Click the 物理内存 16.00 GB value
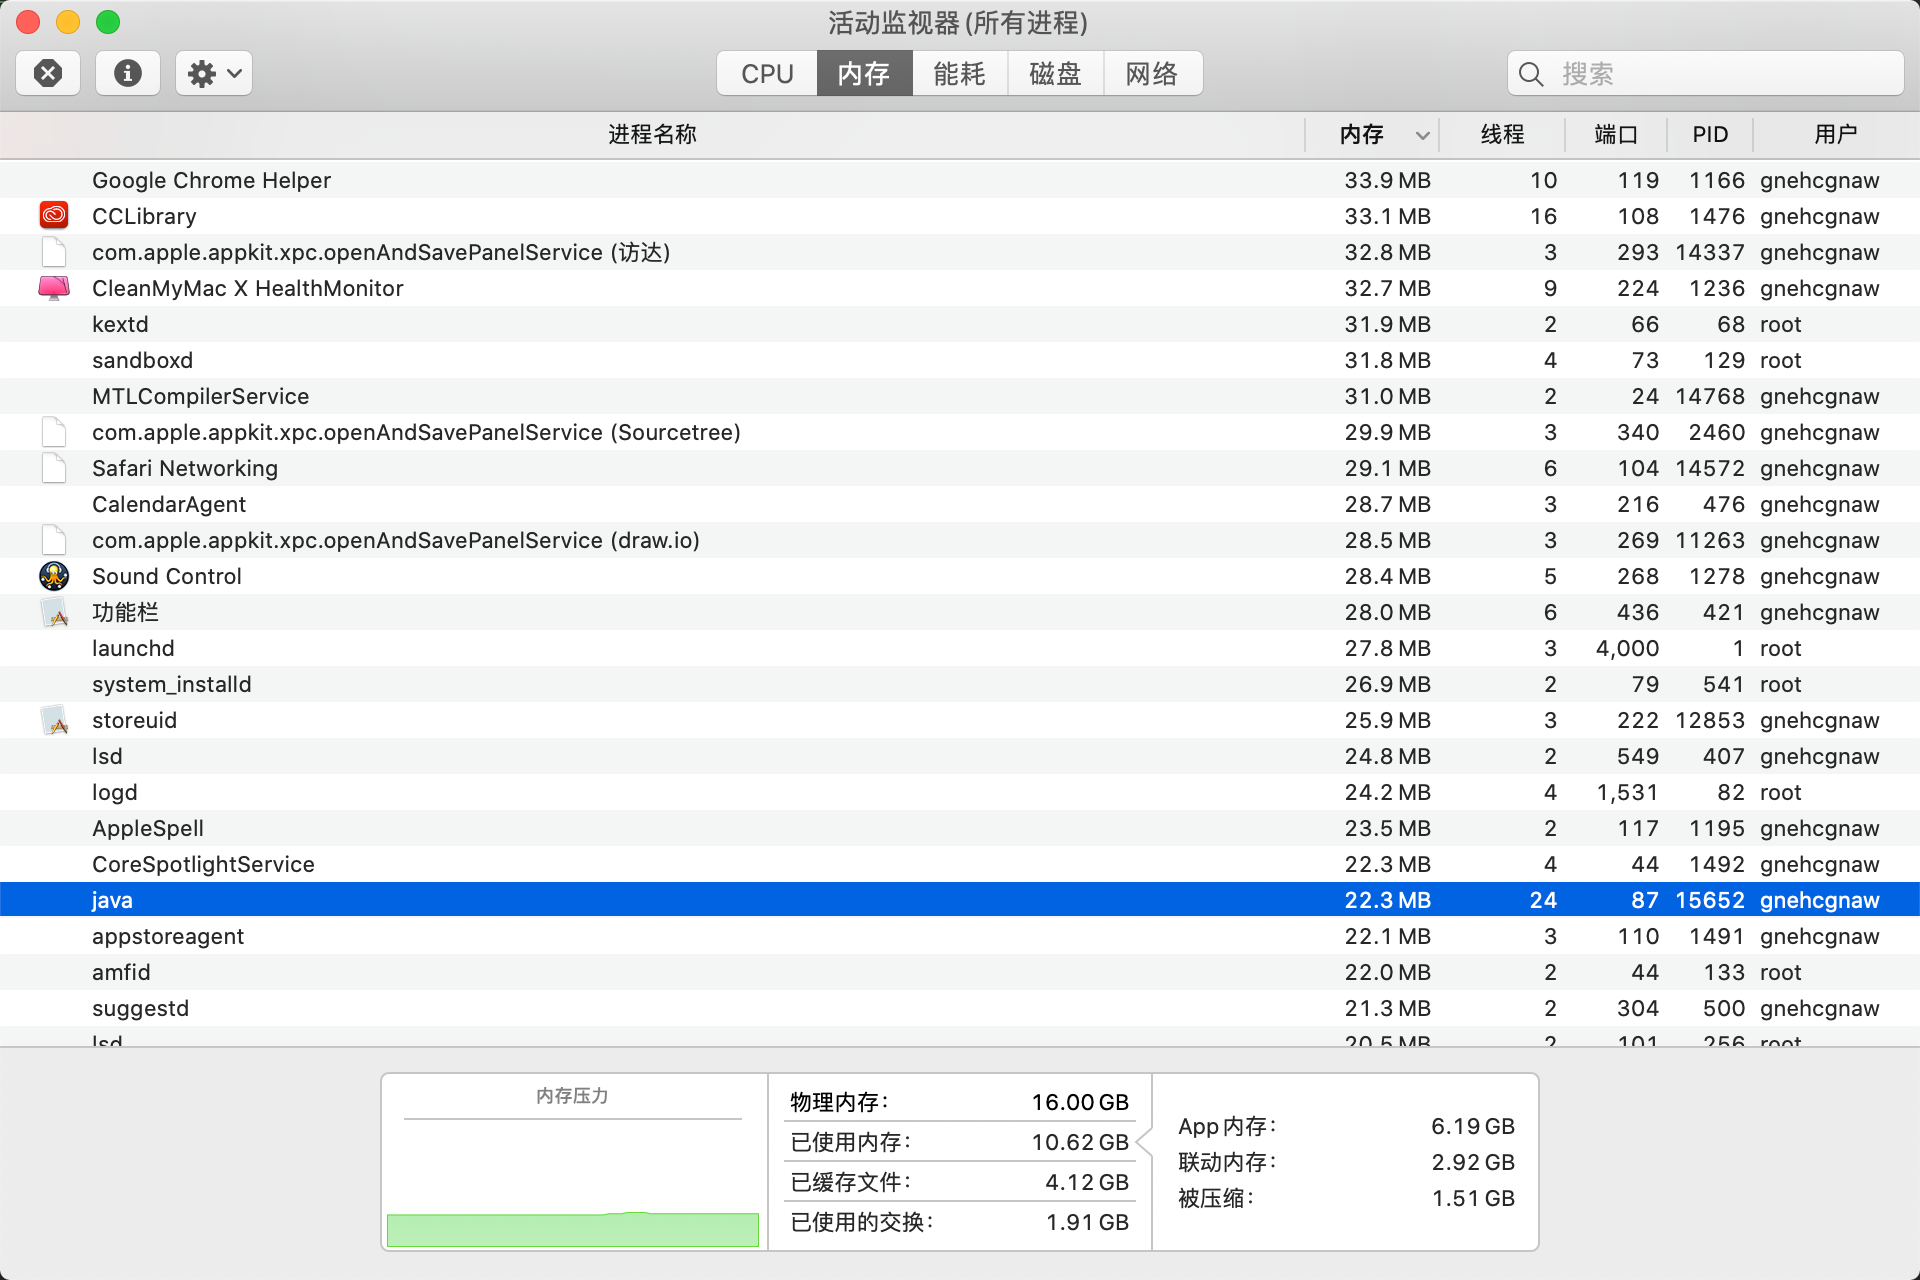 point(1080,1102)
